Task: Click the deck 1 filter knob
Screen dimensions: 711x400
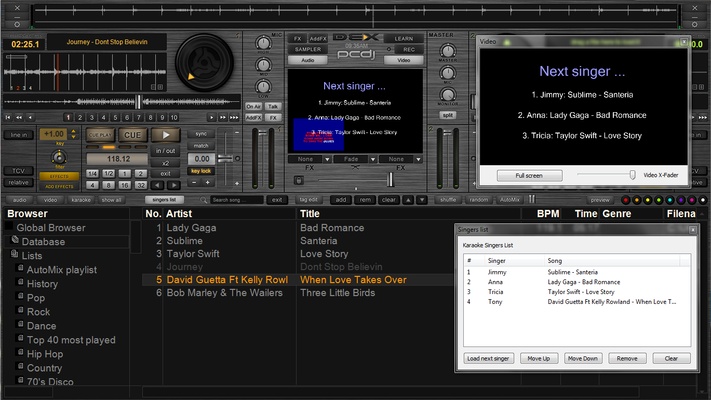Action: pos(59,157)
